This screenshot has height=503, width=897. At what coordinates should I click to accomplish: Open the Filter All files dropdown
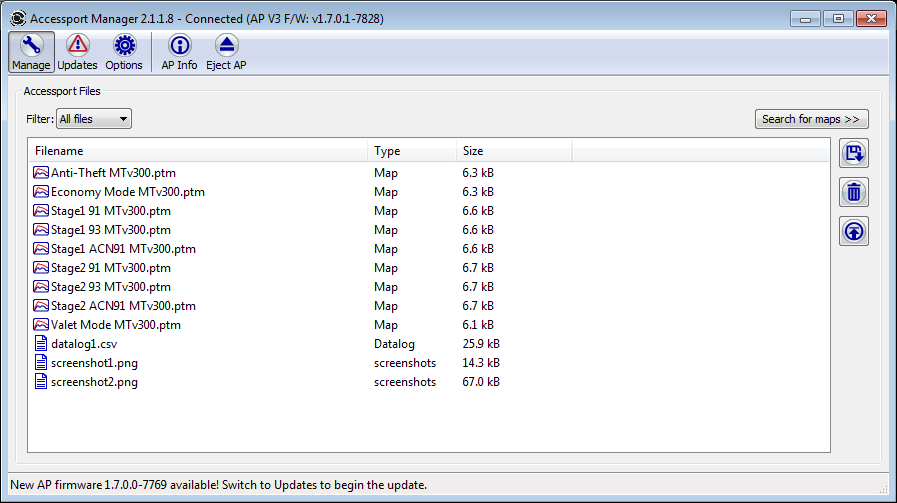tap(94, 119)
